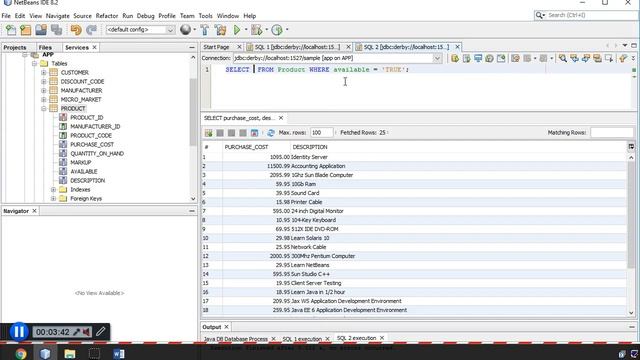Open the Refactor menu
The image size is (640, 360).
107,16
